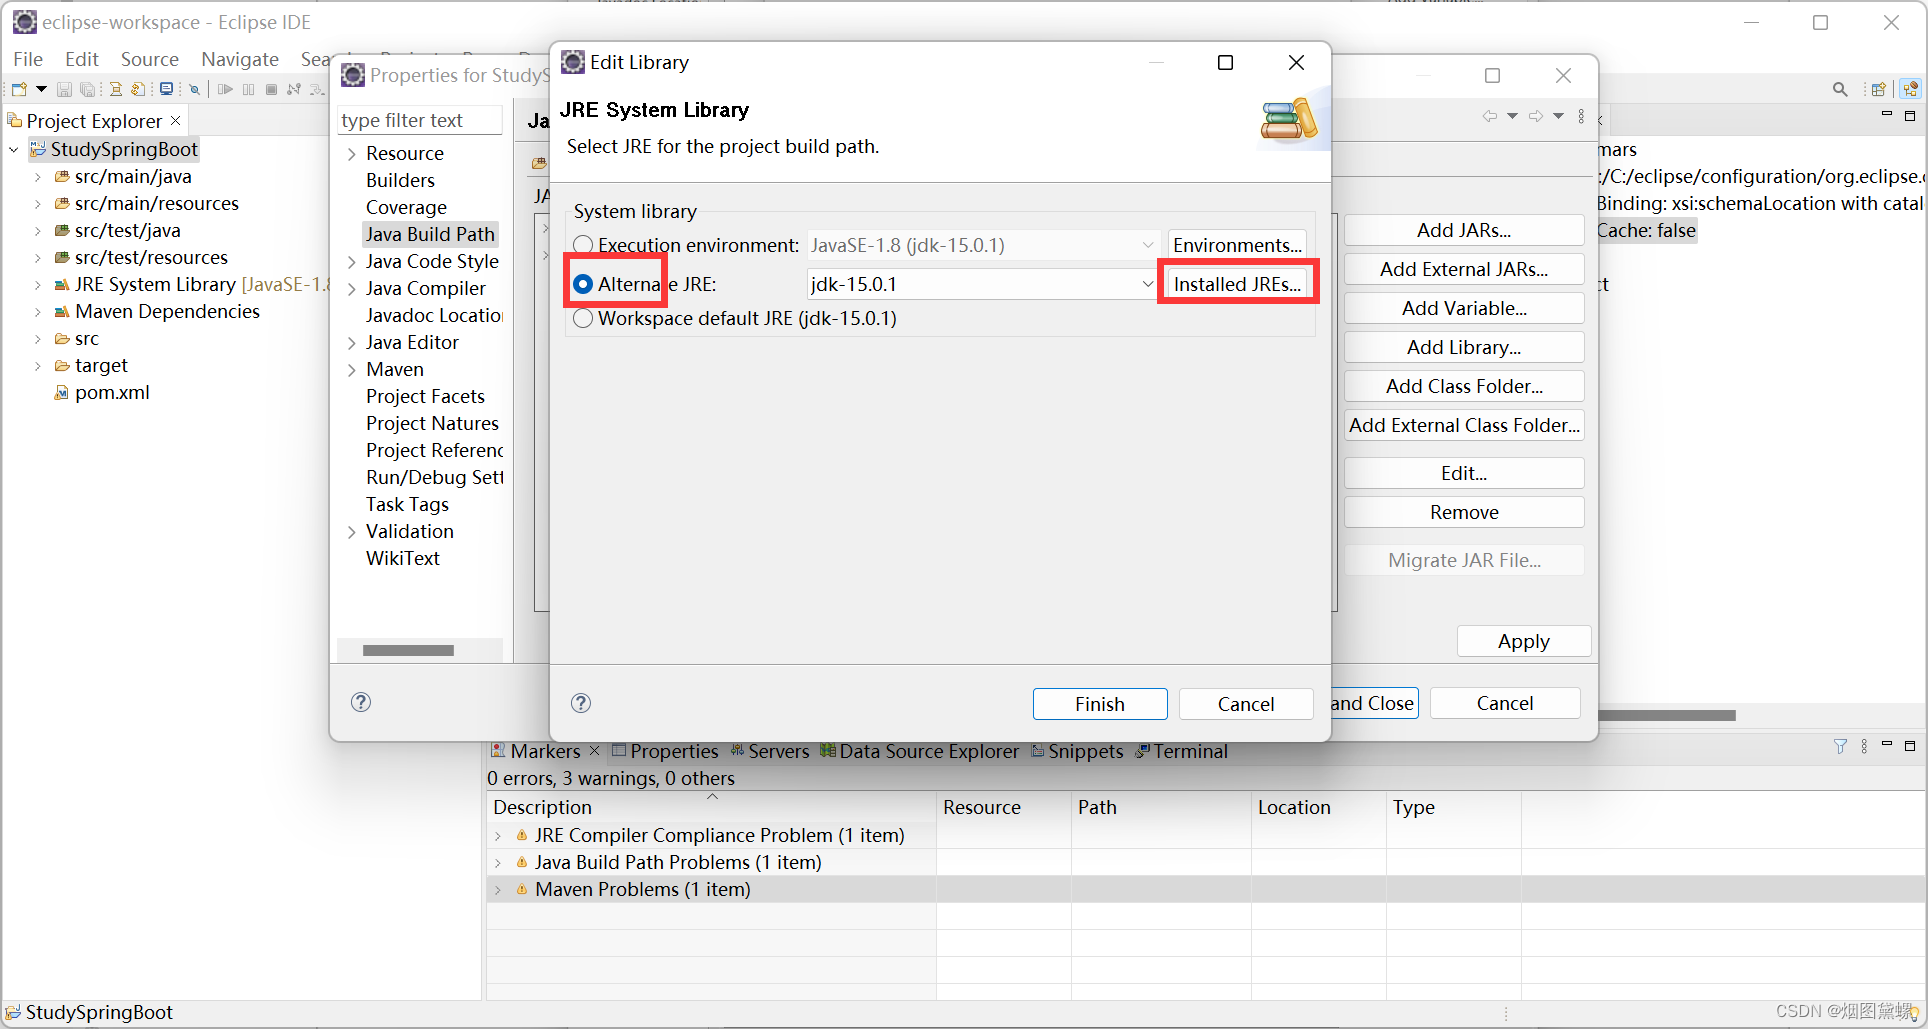
Task: Click the Save toolbar icon
Action: coord(64,89)
